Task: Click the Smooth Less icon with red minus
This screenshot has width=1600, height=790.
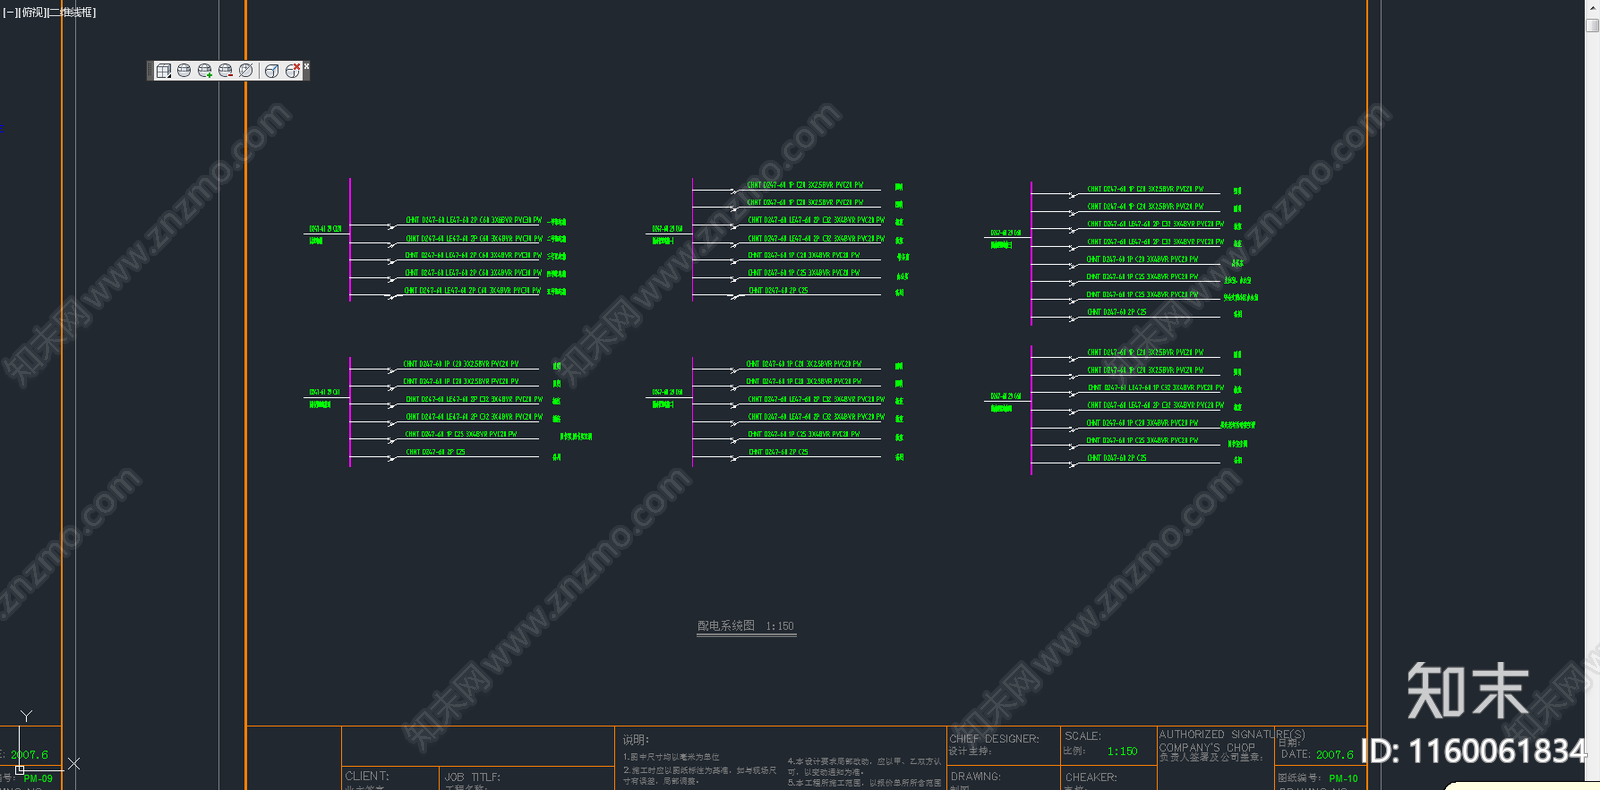Action: (x=225, y=71)
